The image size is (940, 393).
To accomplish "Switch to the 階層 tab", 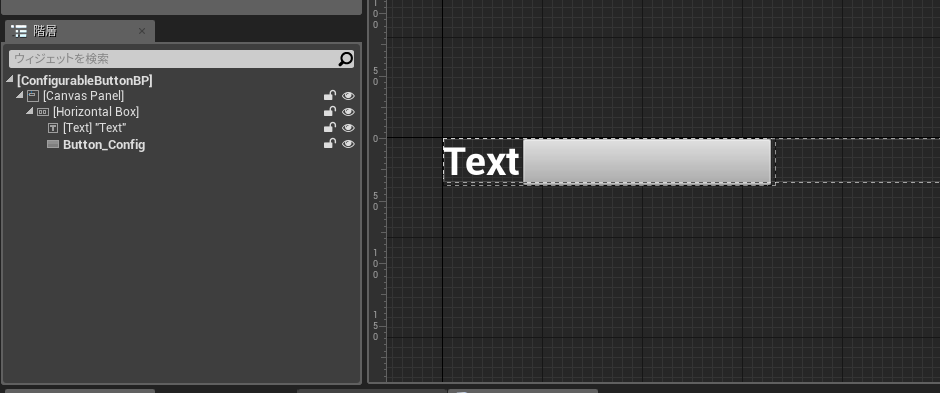I will point(79,31).
